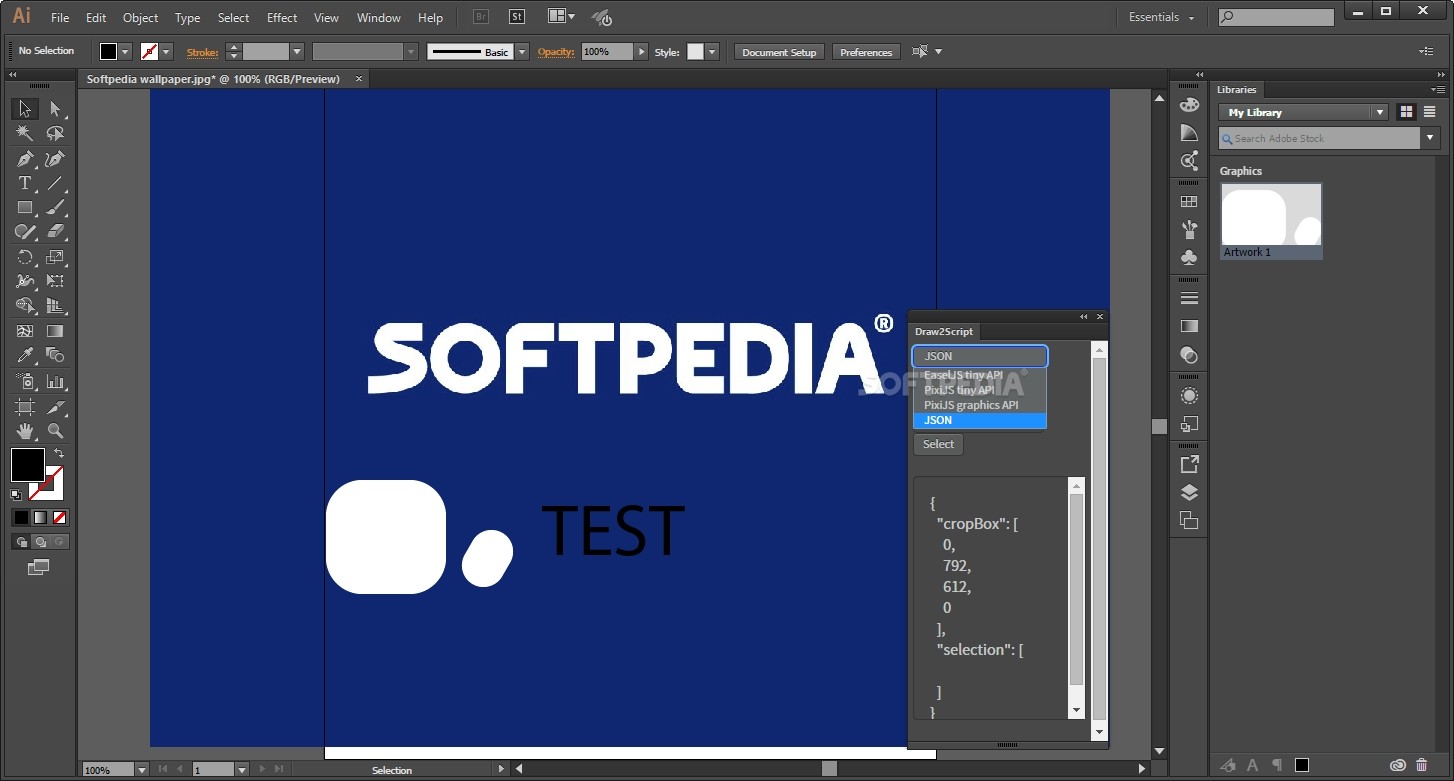Select the Lasso tool
This screenshot has height=781, width=1454.
pos(55,133)
